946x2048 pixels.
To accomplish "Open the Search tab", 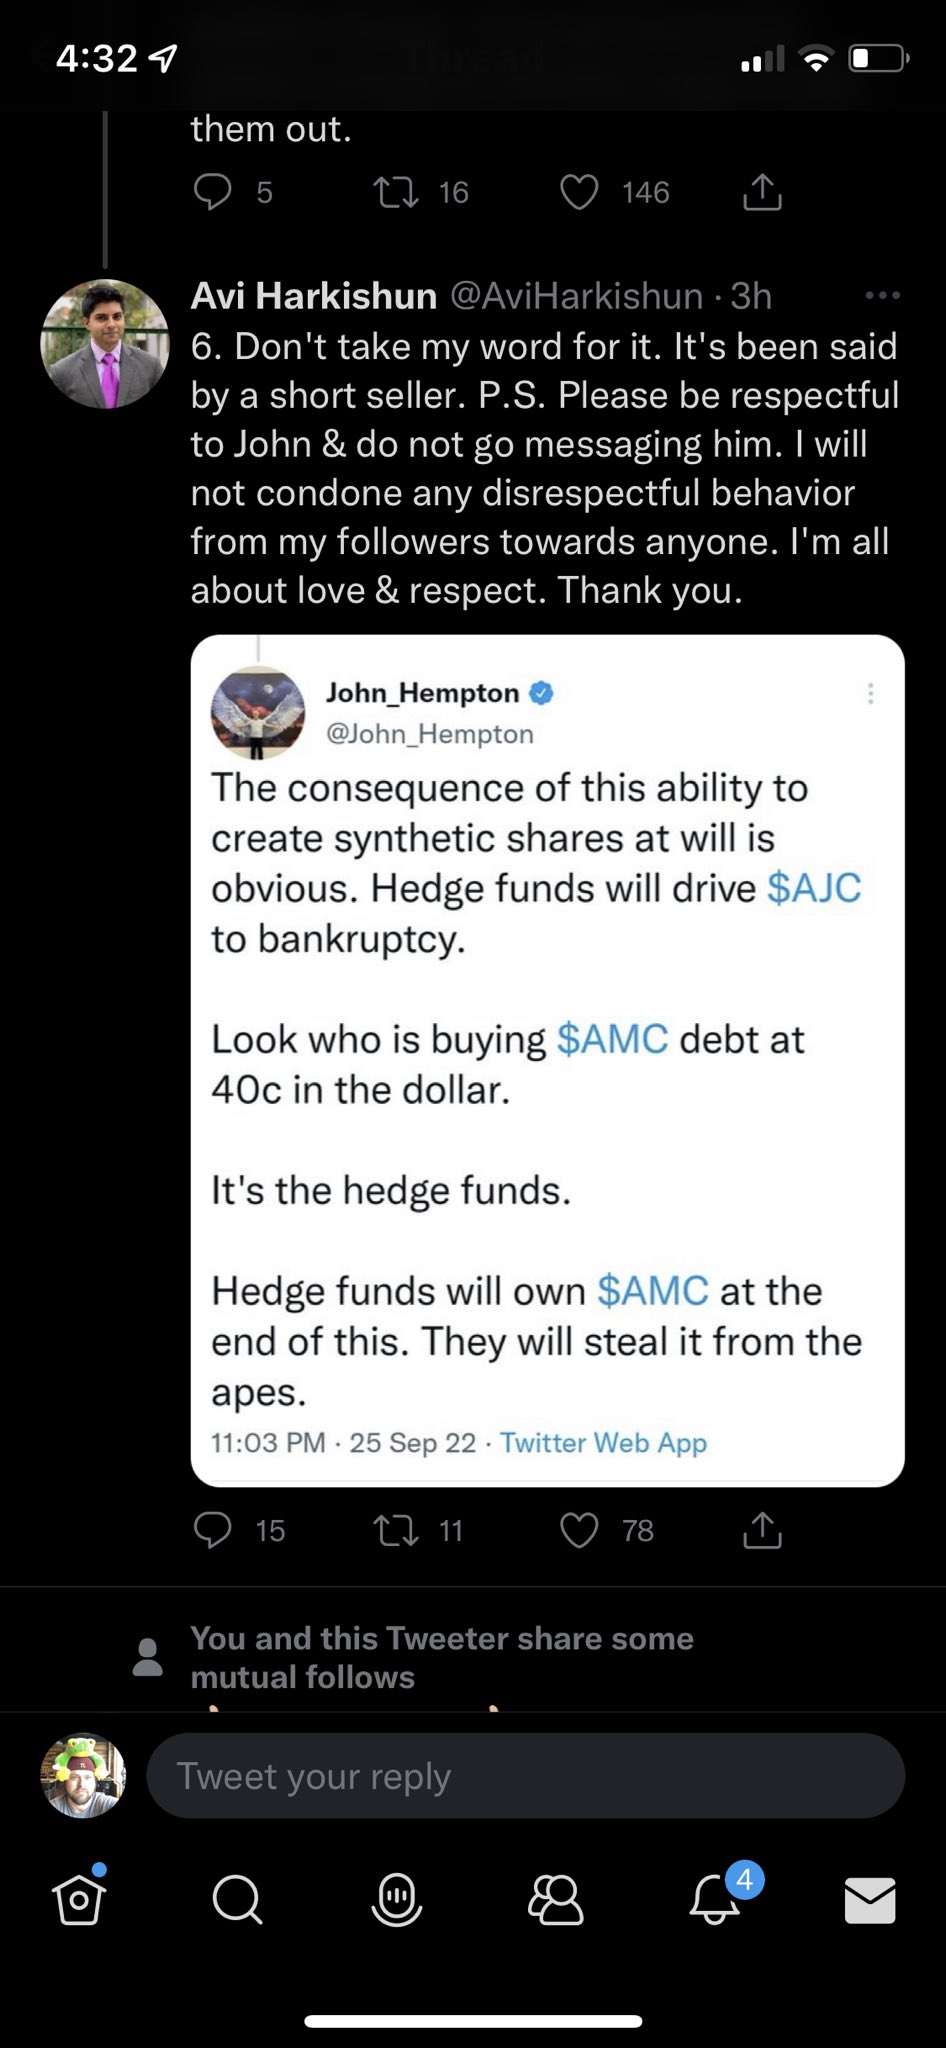I will pos(237,1897).
